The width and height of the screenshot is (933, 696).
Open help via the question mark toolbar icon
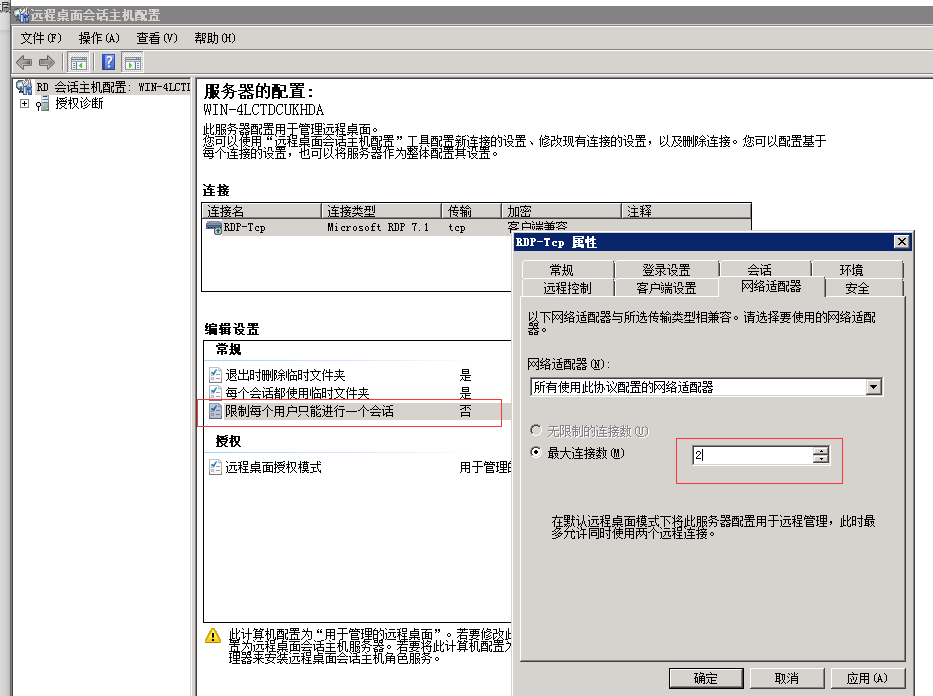tap(106, 62)
